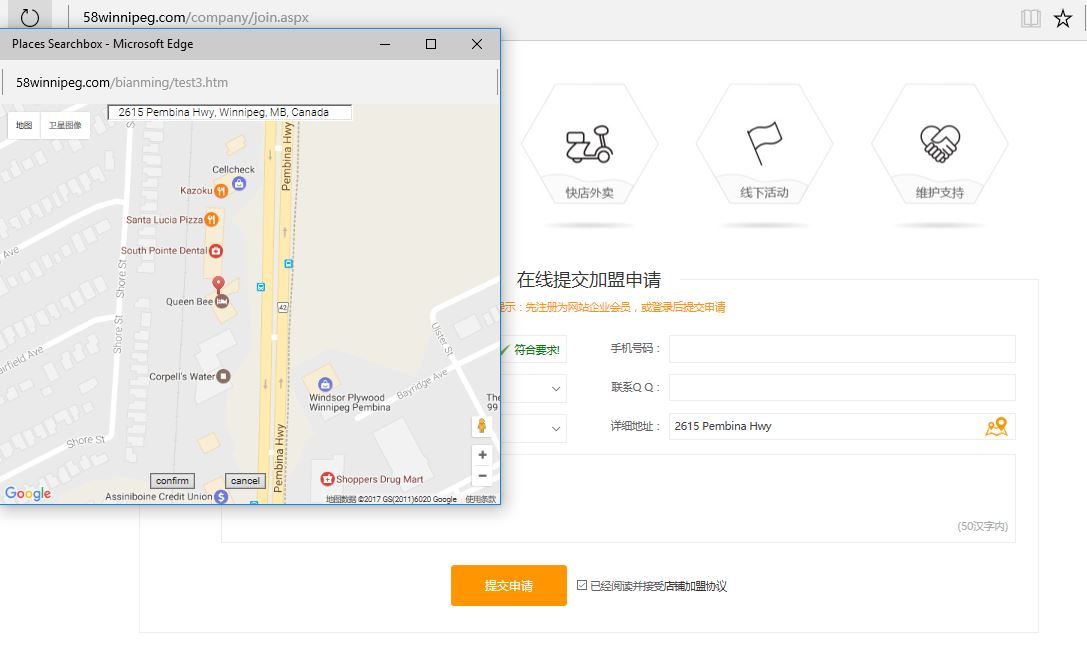Click the Santa Lucia Pizza restaurant marker
The image size is (1087, 649).
(x=211, y=220)
